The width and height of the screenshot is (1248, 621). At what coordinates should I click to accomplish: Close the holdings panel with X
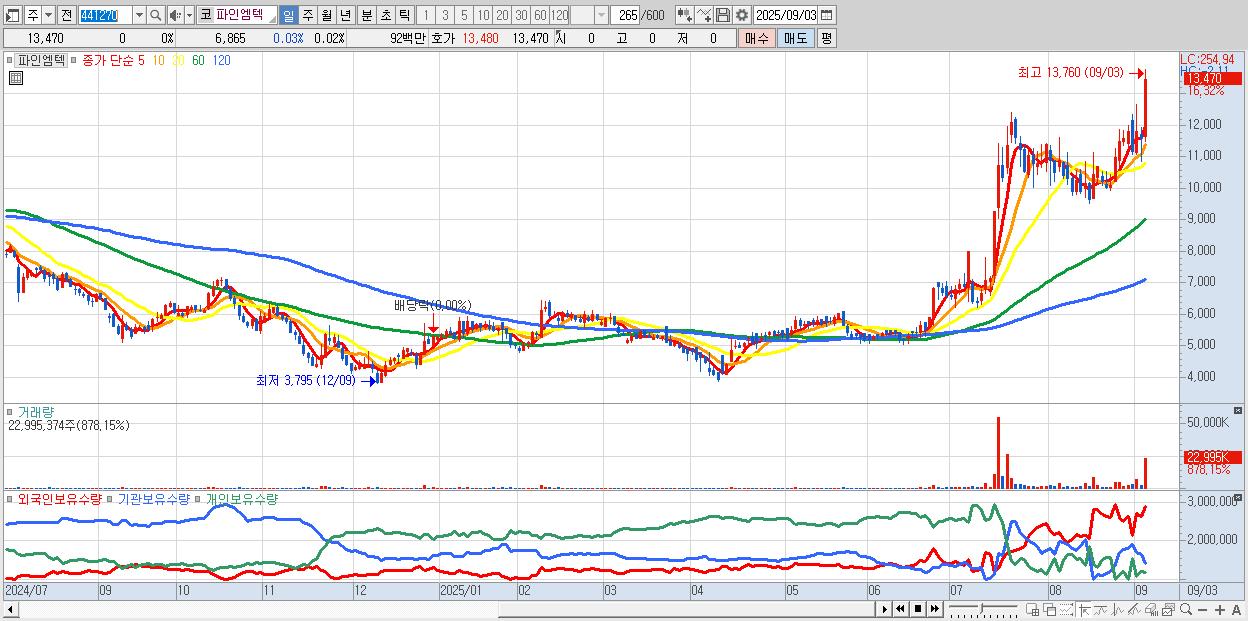coord(1238,498)
